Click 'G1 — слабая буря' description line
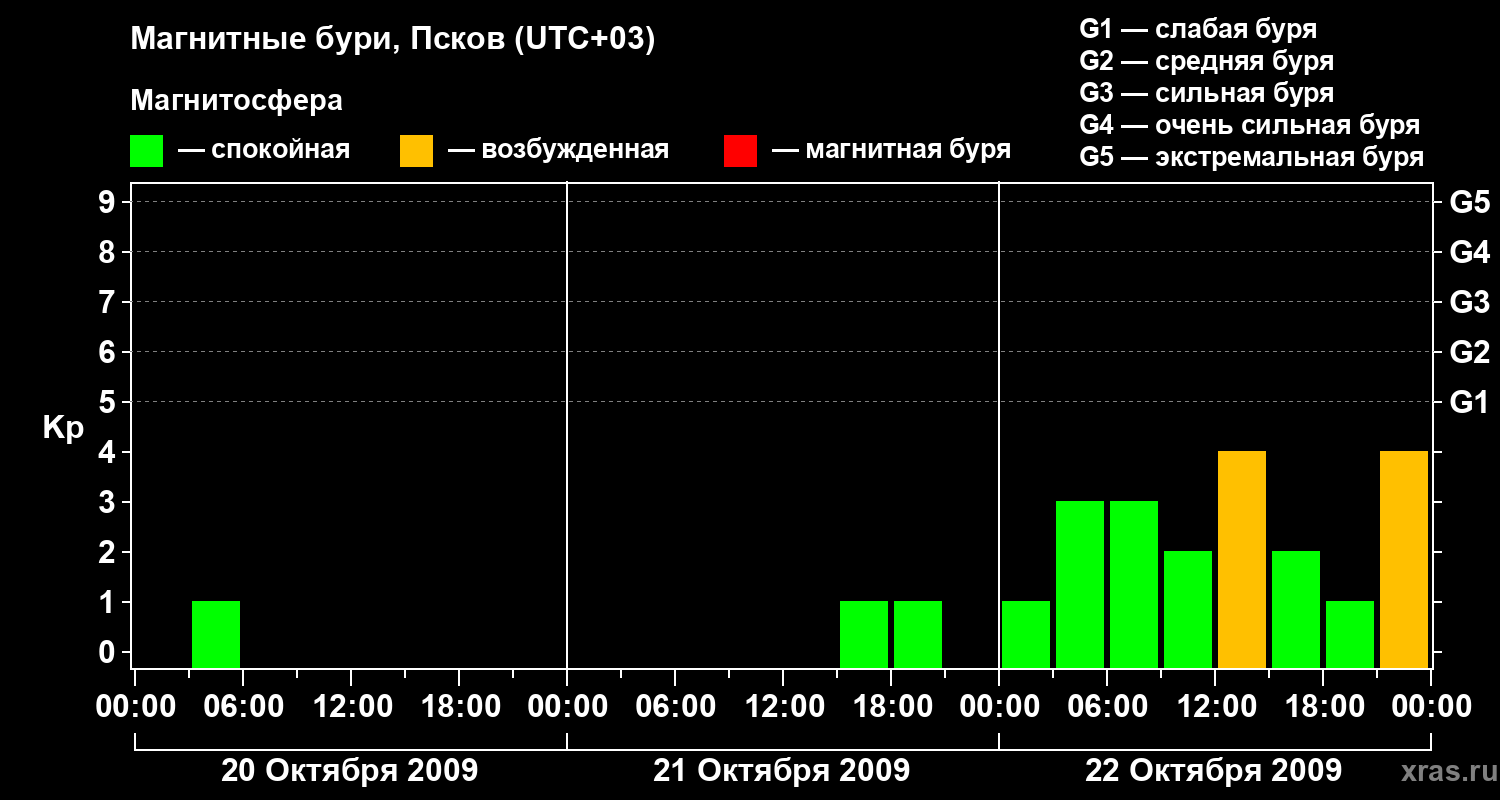Screen dimensions: 1500x800 (1198, 29)
